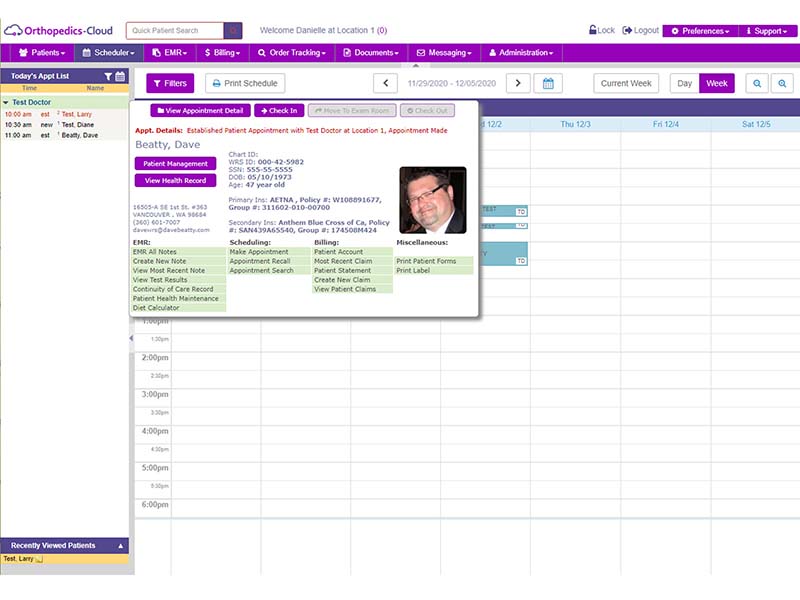Open the calendar date picker icon
The image size is (800, 600).
(548, 83)
